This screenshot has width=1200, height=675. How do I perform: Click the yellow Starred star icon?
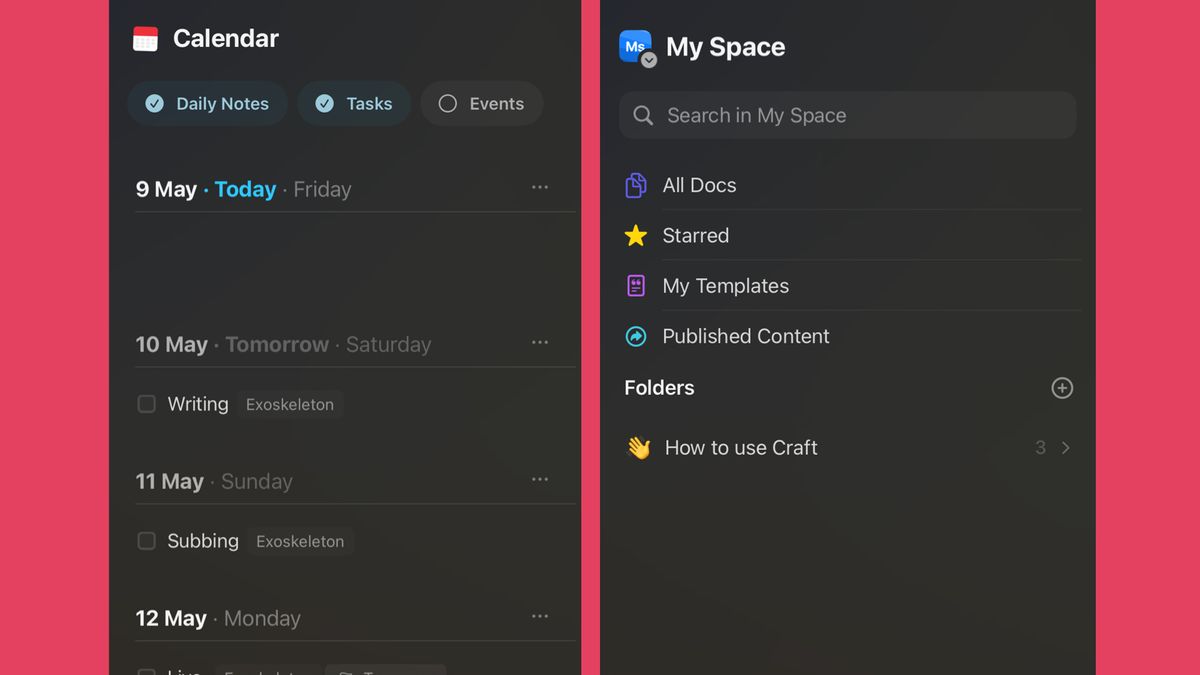(636, 235)
